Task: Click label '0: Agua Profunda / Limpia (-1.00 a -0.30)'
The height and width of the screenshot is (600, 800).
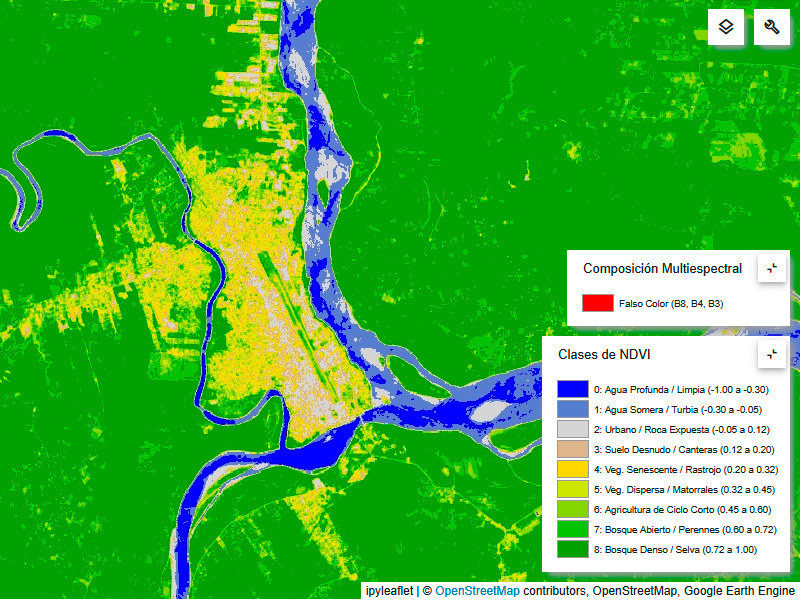Action: coord(681,390)
